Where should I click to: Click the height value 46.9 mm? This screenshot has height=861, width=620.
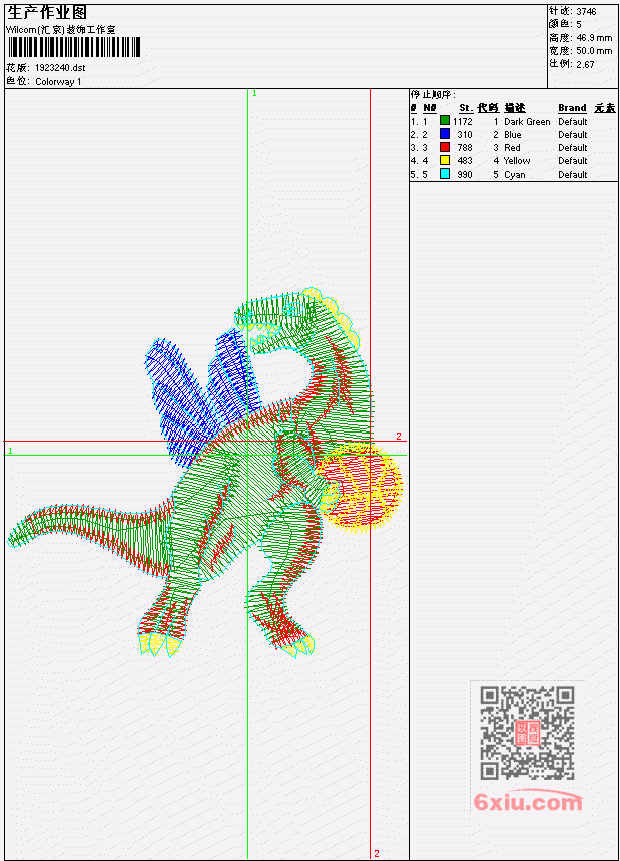(x=594, y=38)
